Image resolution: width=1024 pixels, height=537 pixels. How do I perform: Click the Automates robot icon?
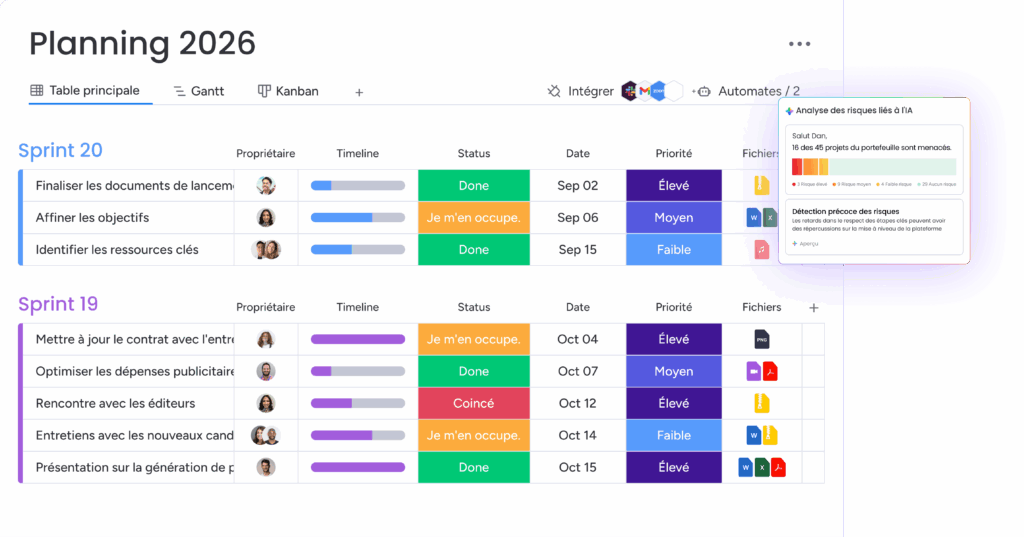(x=702, y=91)
